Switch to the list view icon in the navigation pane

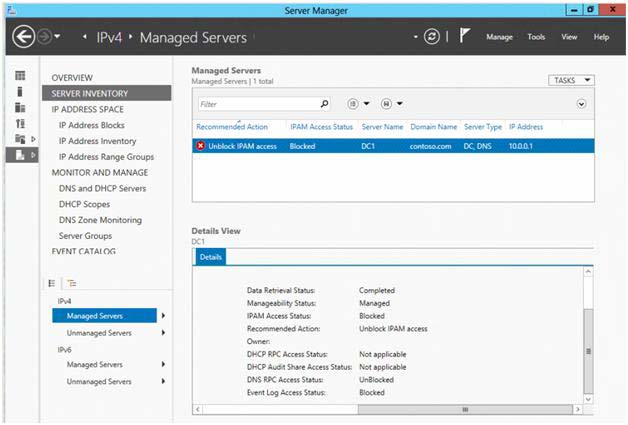[52, 283]
